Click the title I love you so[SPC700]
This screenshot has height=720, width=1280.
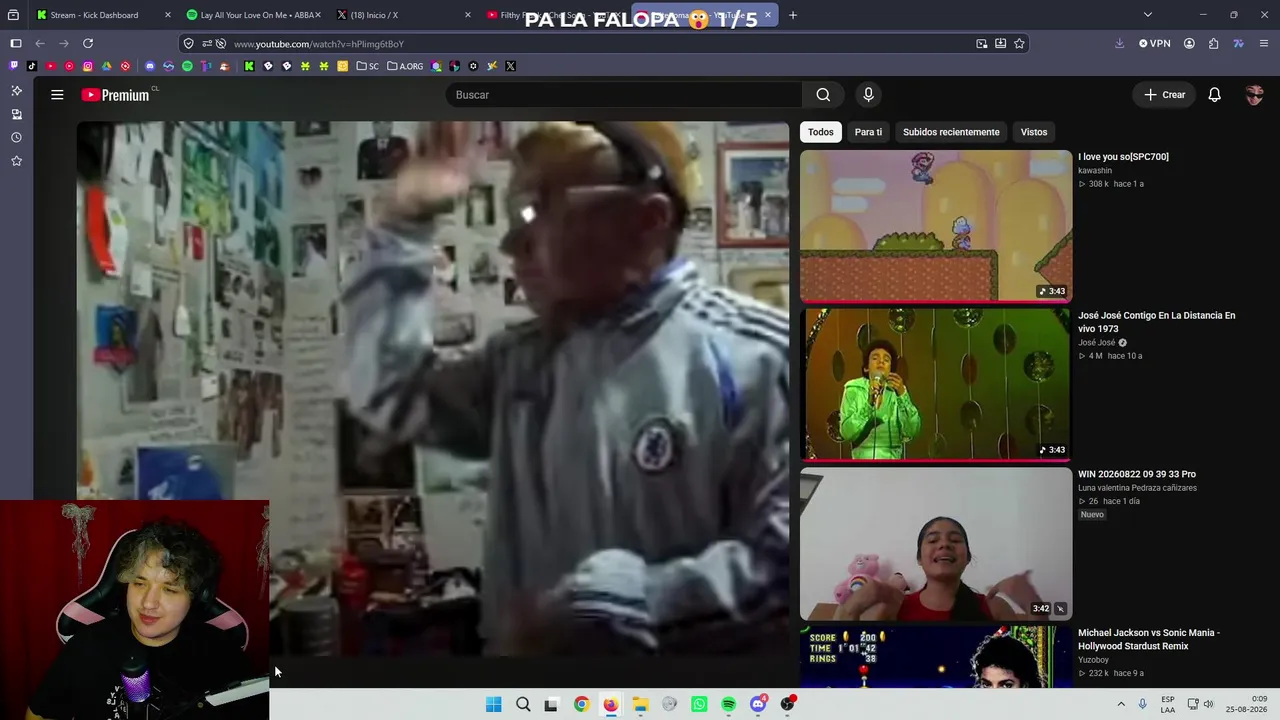[1123, 157]
